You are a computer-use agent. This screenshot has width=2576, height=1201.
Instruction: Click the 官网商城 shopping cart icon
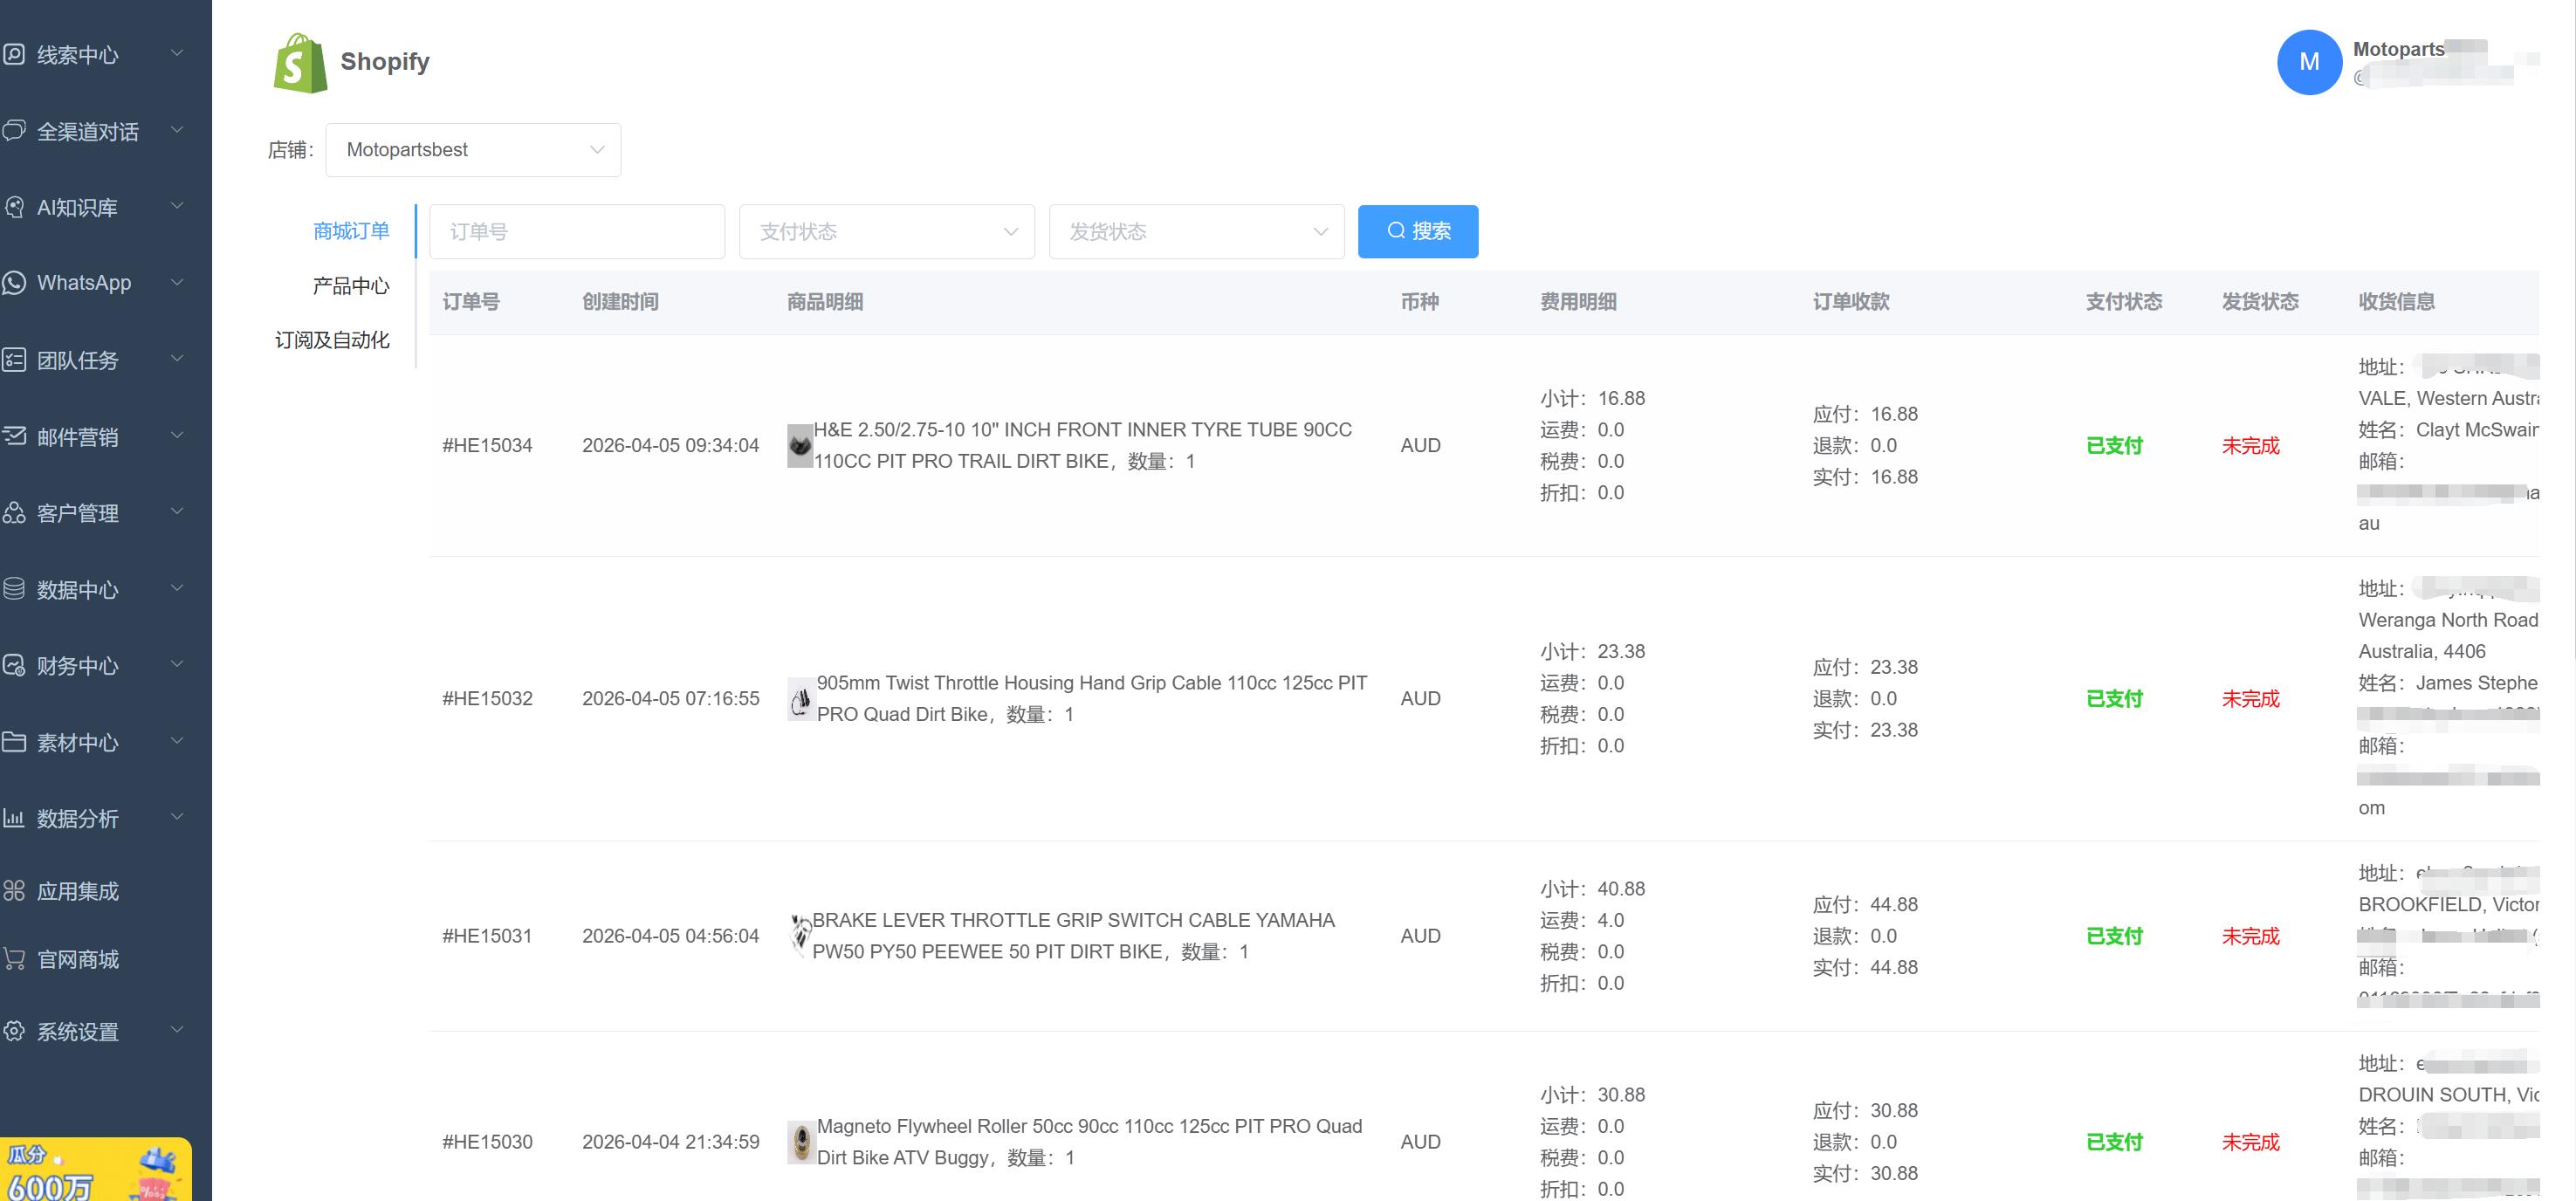14,959
